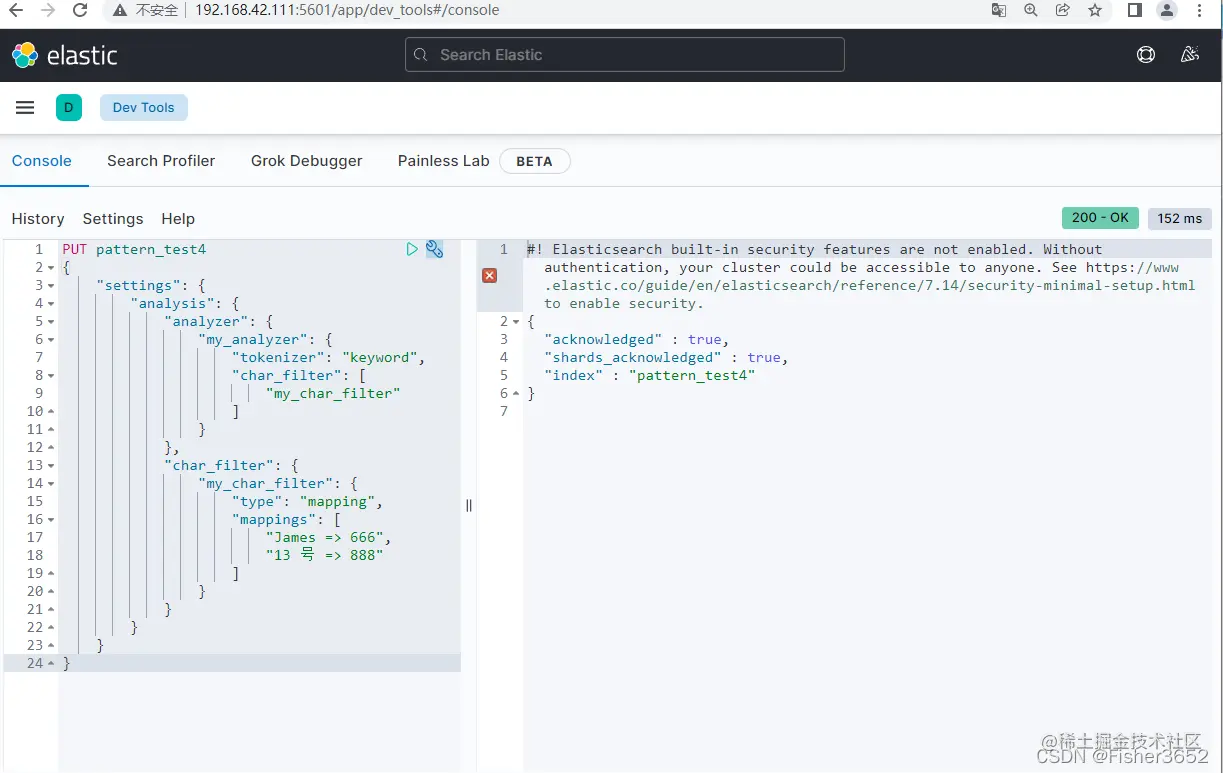This screenshot has height=773, width=1223.
Task: Click the not-secure warning icon in address bar
Action: (x=121, y=10)
